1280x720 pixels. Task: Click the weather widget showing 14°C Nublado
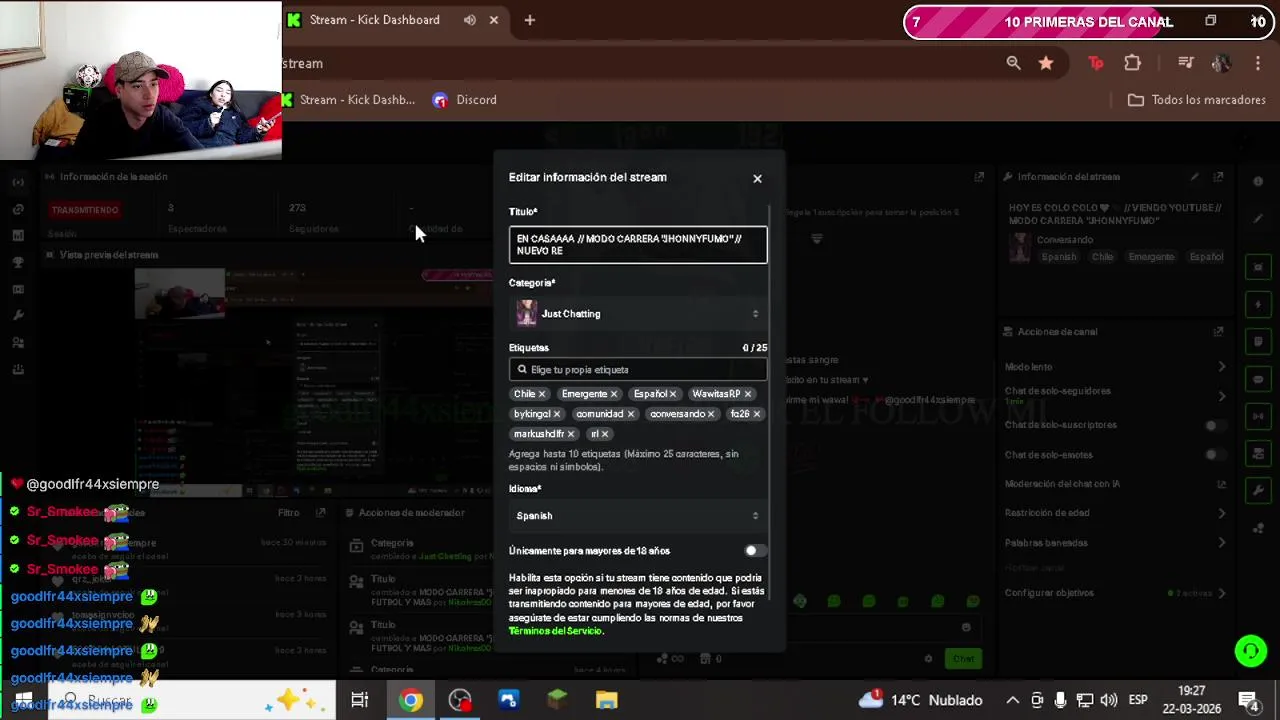(921, 700)
